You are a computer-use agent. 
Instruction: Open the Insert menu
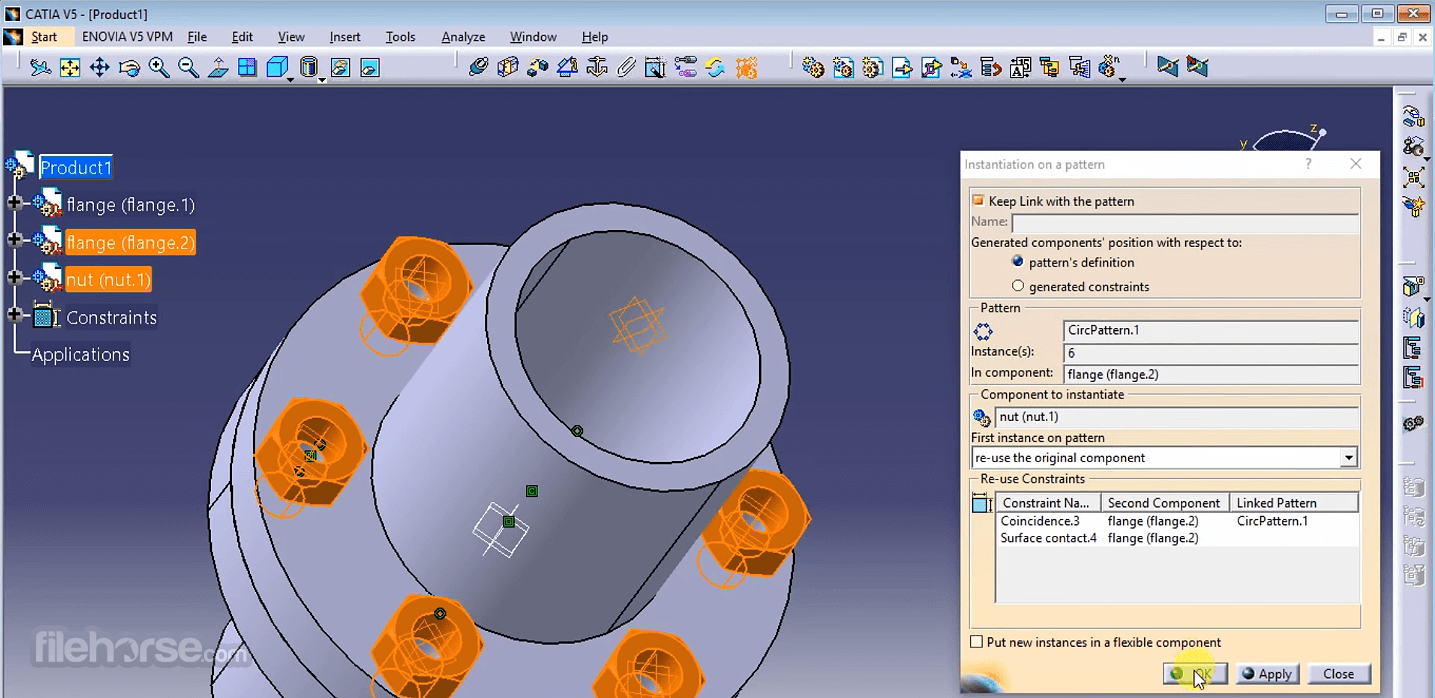(345, 37)
